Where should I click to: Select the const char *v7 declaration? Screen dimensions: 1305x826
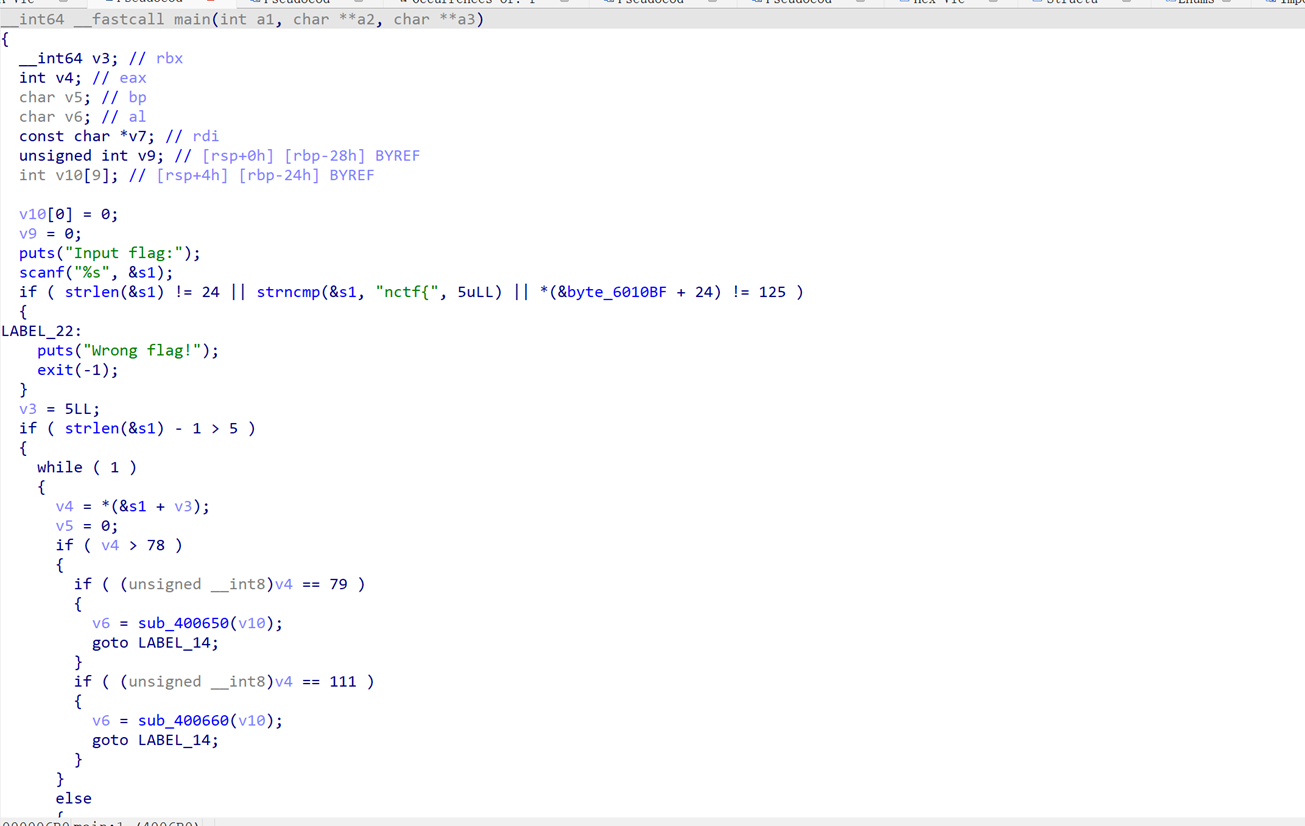(x=91, y=136)
